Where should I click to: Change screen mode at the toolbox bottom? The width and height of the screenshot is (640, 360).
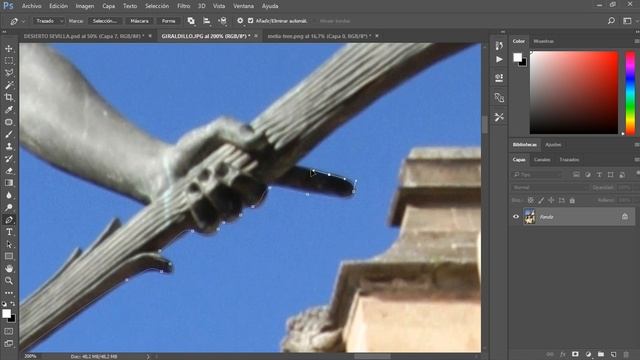tap(9, 343)
